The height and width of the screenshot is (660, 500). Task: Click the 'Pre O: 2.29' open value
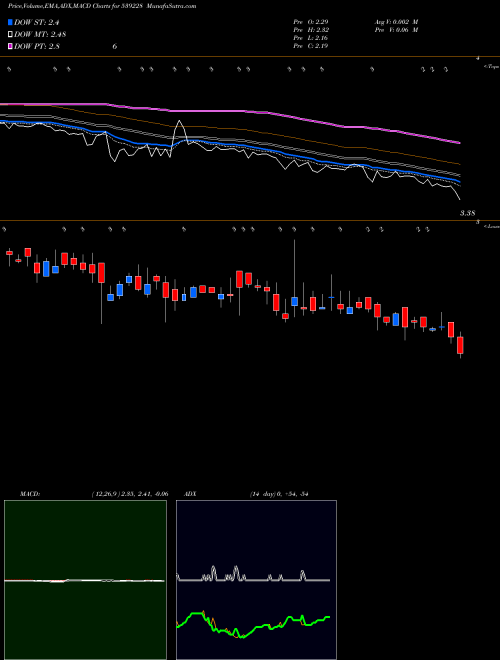[x=311, y=21]
